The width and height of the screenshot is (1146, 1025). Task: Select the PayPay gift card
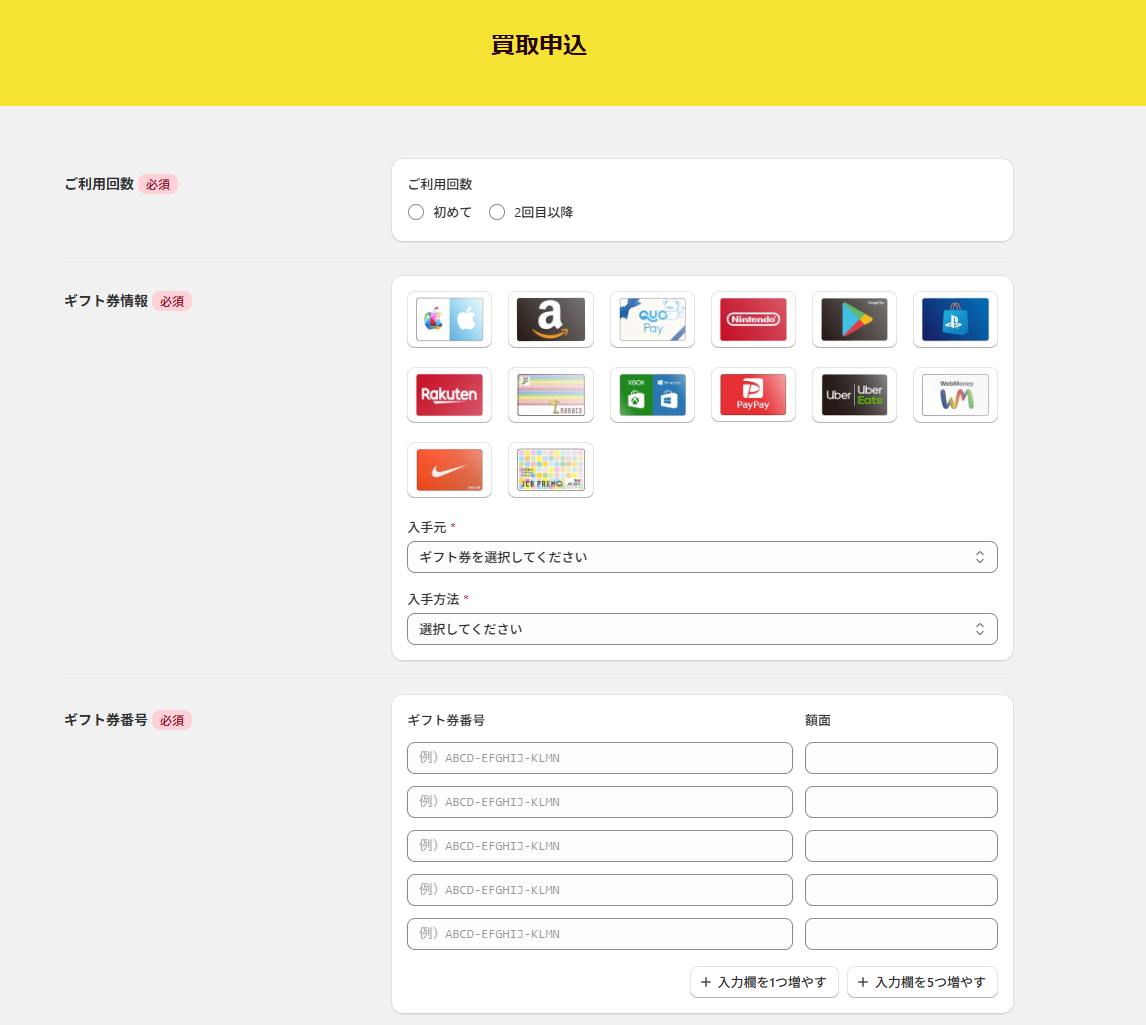coord(753,395)
